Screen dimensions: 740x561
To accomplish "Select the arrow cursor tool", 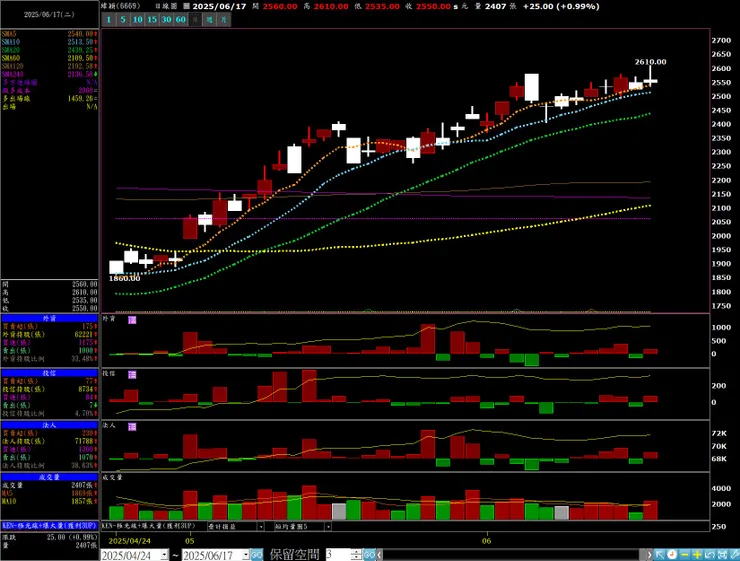I will pos(660,555).
